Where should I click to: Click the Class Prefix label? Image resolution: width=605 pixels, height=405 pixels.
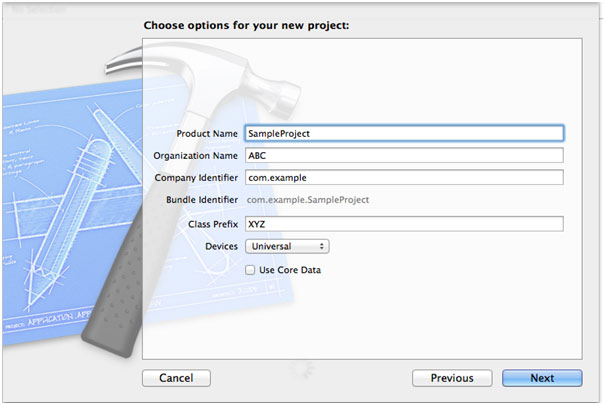[213, 224]
